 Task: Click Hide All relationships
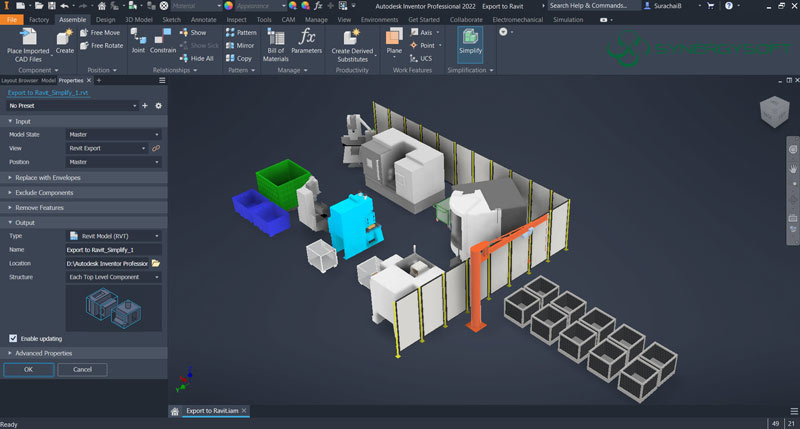coord(196,59)
